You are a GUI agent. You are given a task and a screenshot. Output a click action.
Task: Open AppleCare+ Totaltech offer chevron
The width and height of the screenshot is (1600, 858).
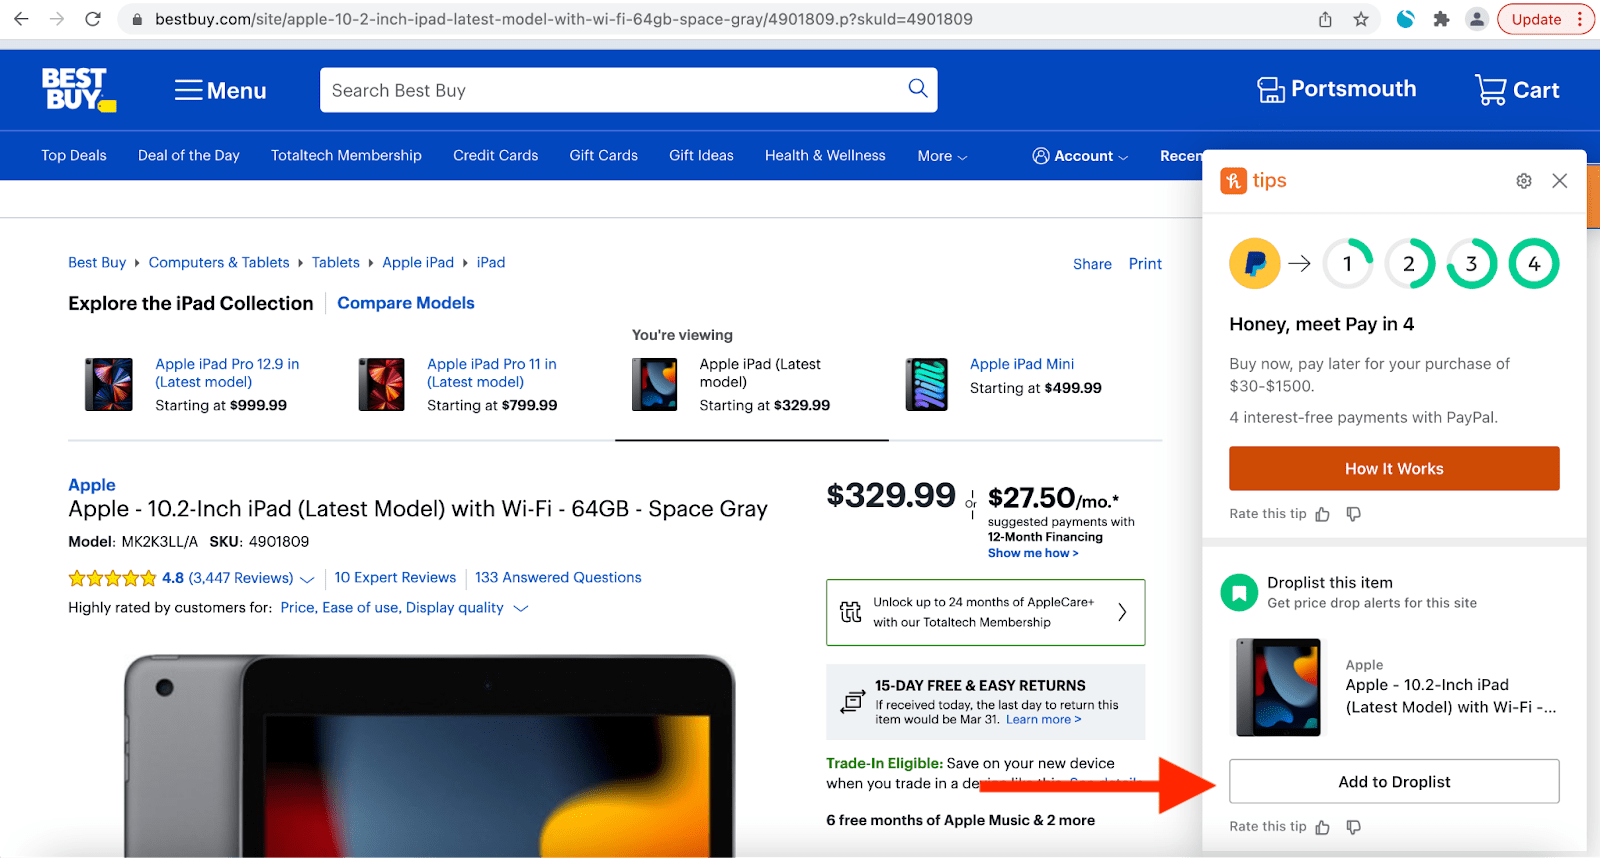click(x=1123, y=612)
